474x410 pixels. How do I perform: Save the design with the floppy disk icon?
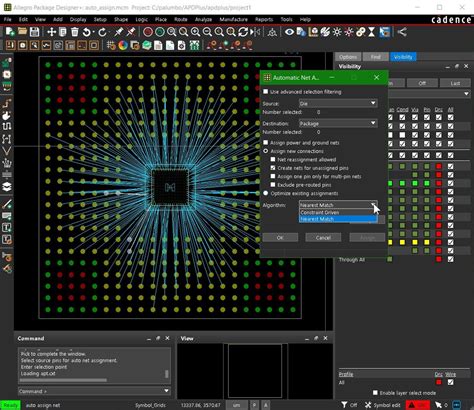click(34, 32)
